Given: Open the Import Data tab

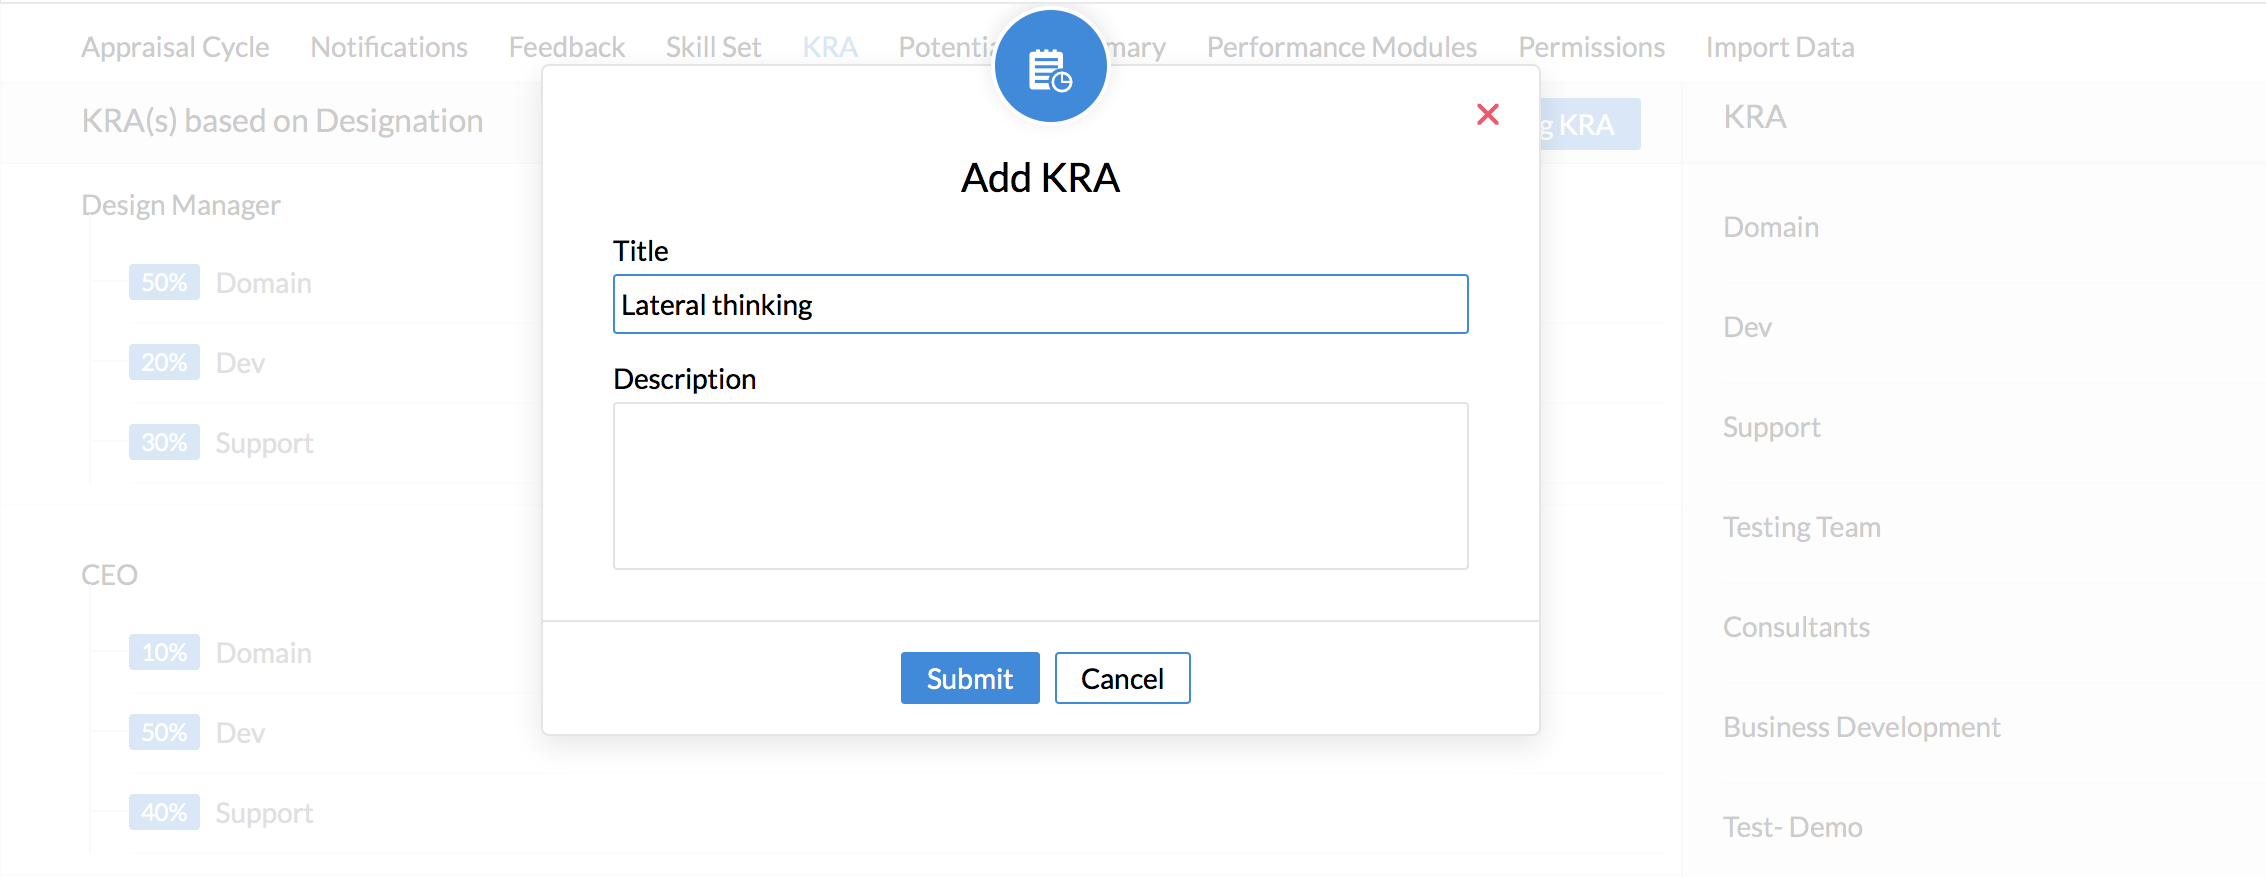Looking at the screenshot, I should click(x=1780, y=47).
